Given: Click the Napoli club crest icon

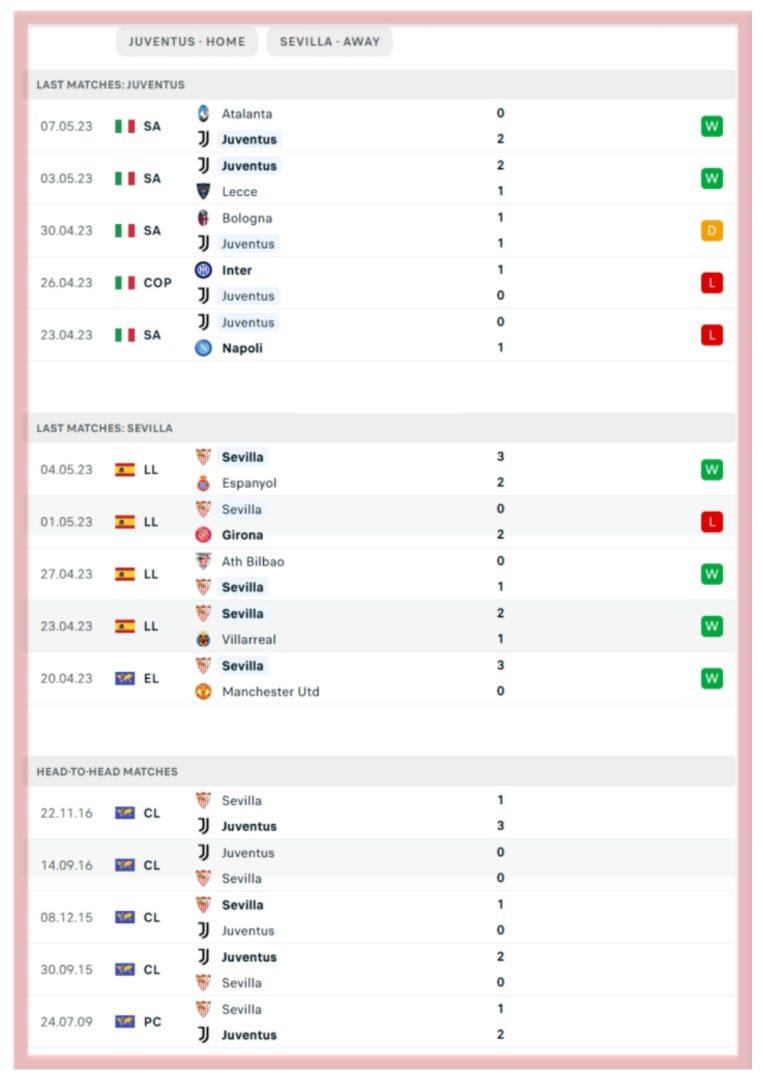Looking at the screenshot, I should pos(203,349).
